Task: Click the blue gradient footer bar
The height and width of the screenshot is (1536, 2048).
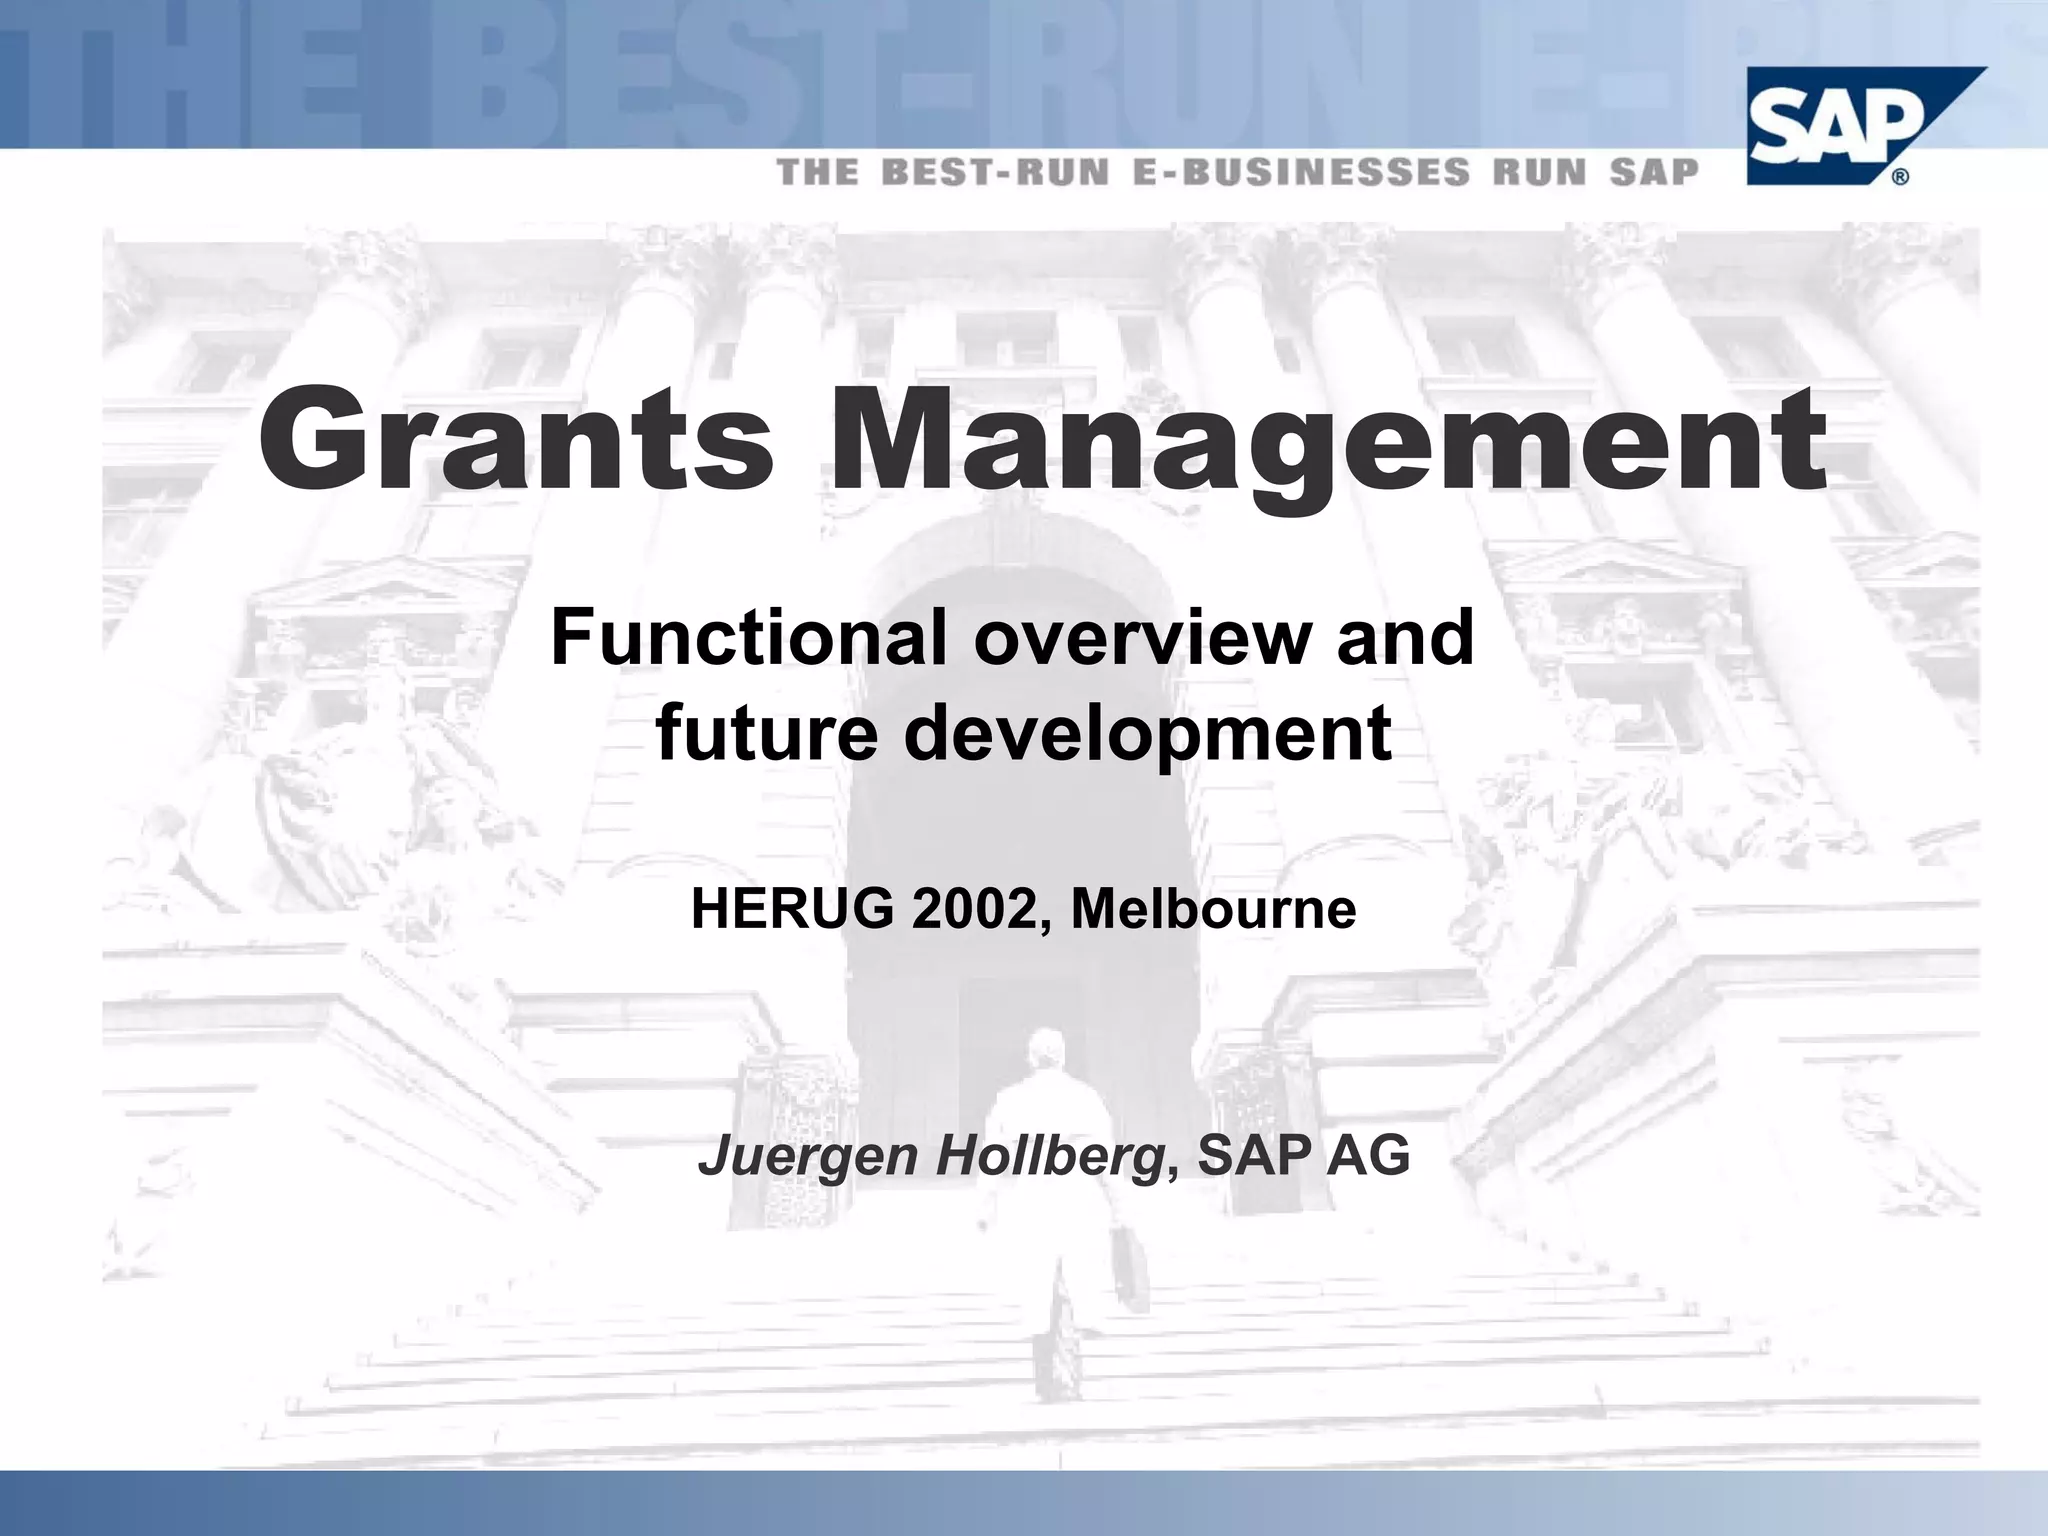Action: [1024, 1503]
